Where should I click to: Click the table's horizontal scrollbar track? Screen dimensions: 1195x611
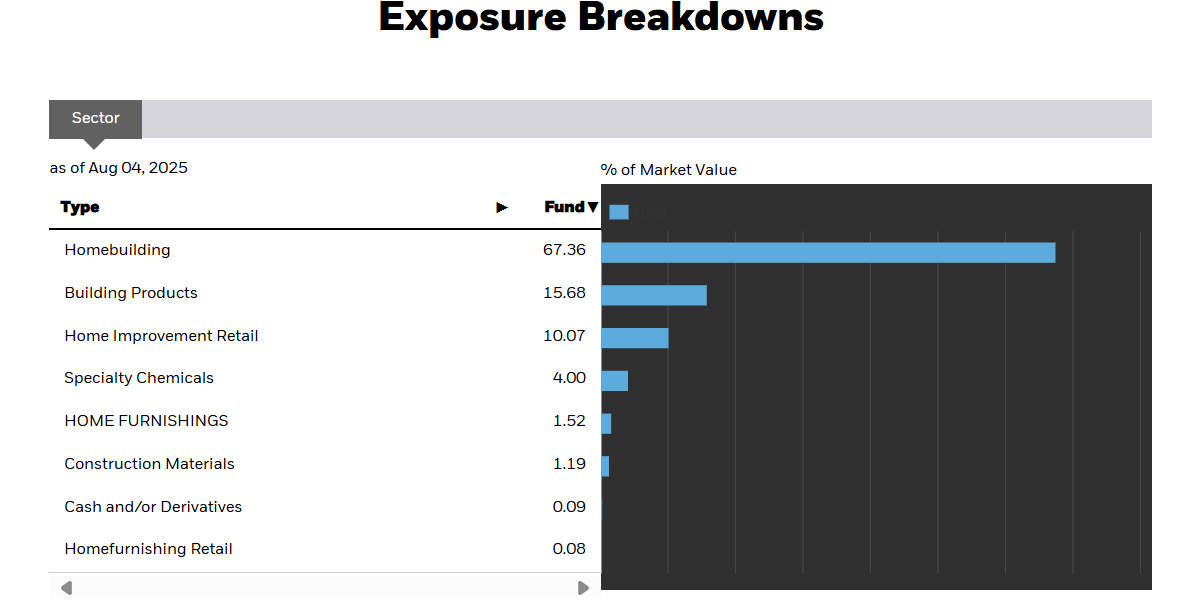pyautogui.click(x=324, y=587)
